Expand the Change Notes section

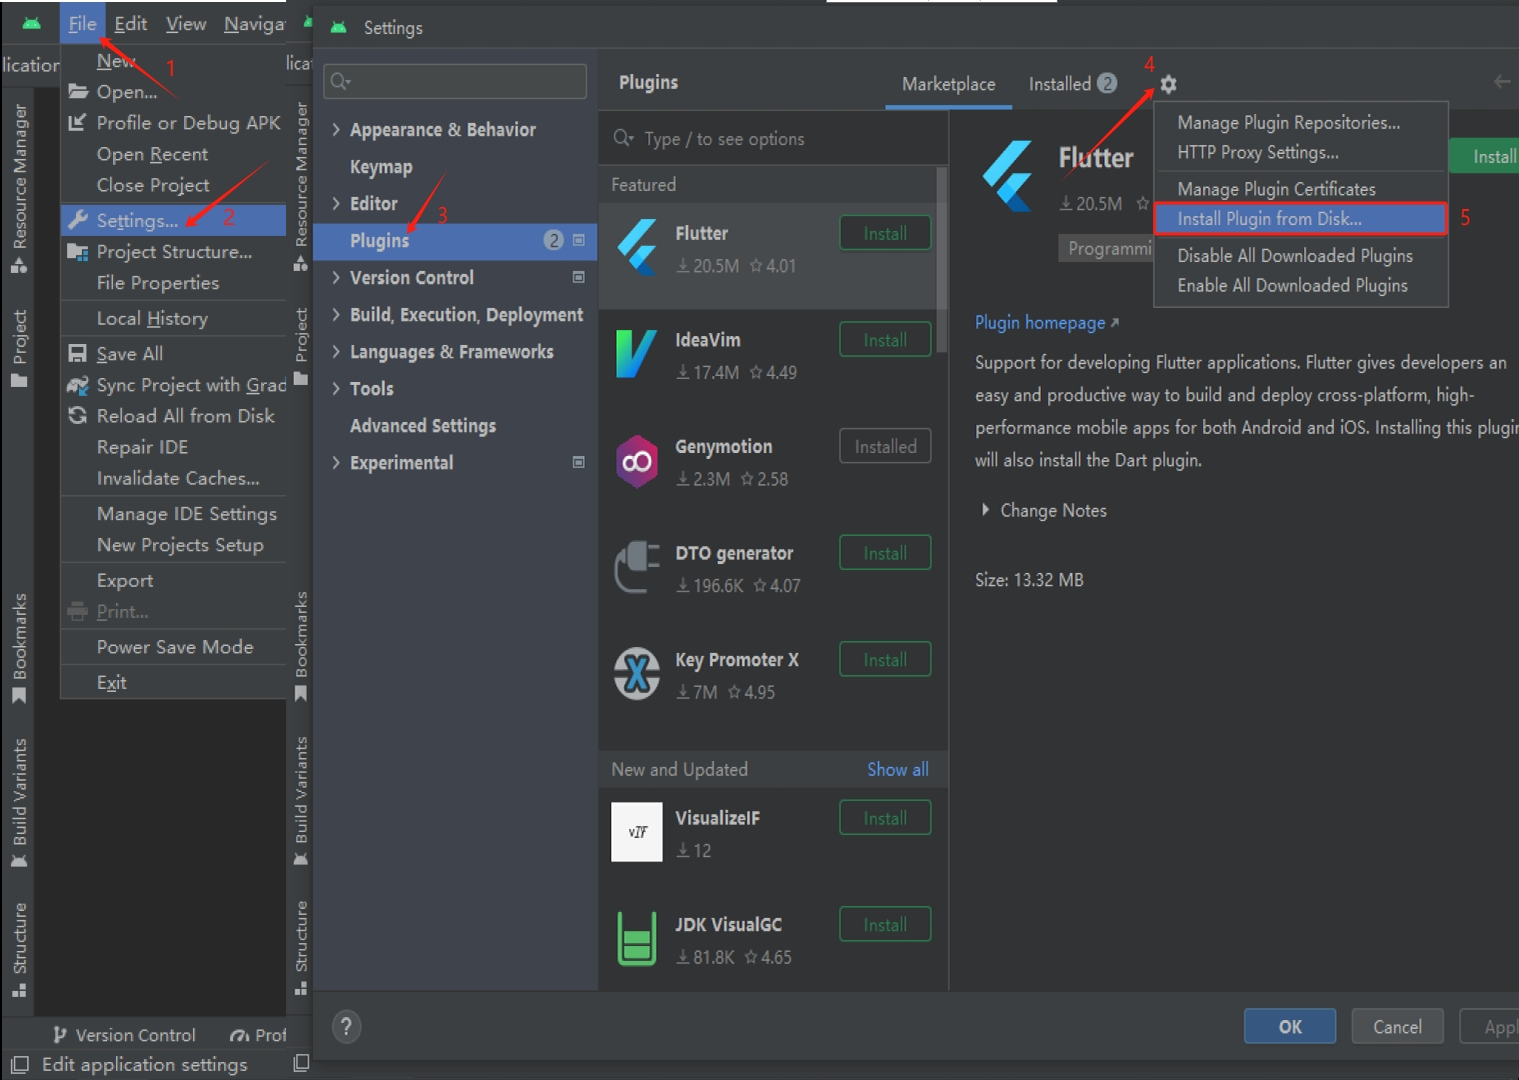point(986,510)
